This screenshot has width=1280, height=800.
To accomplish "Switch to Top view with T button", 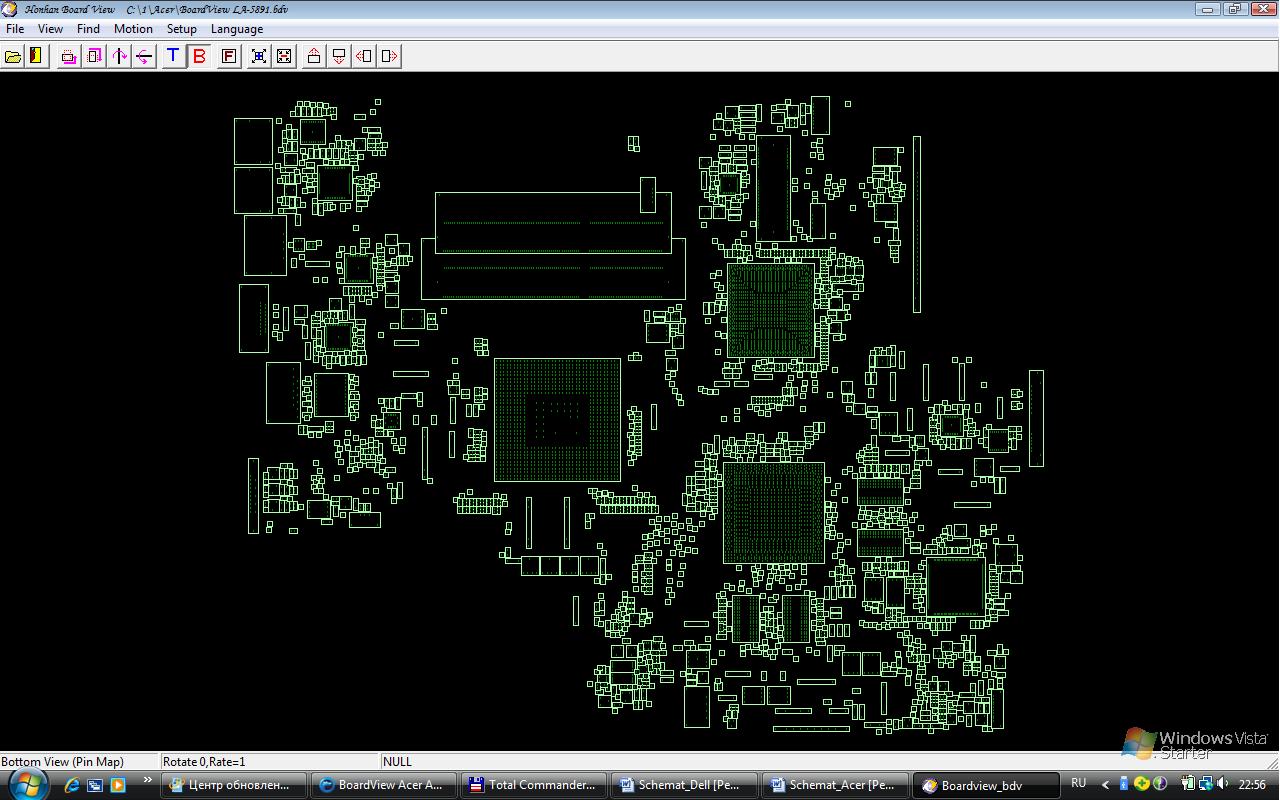I will 173,56.
